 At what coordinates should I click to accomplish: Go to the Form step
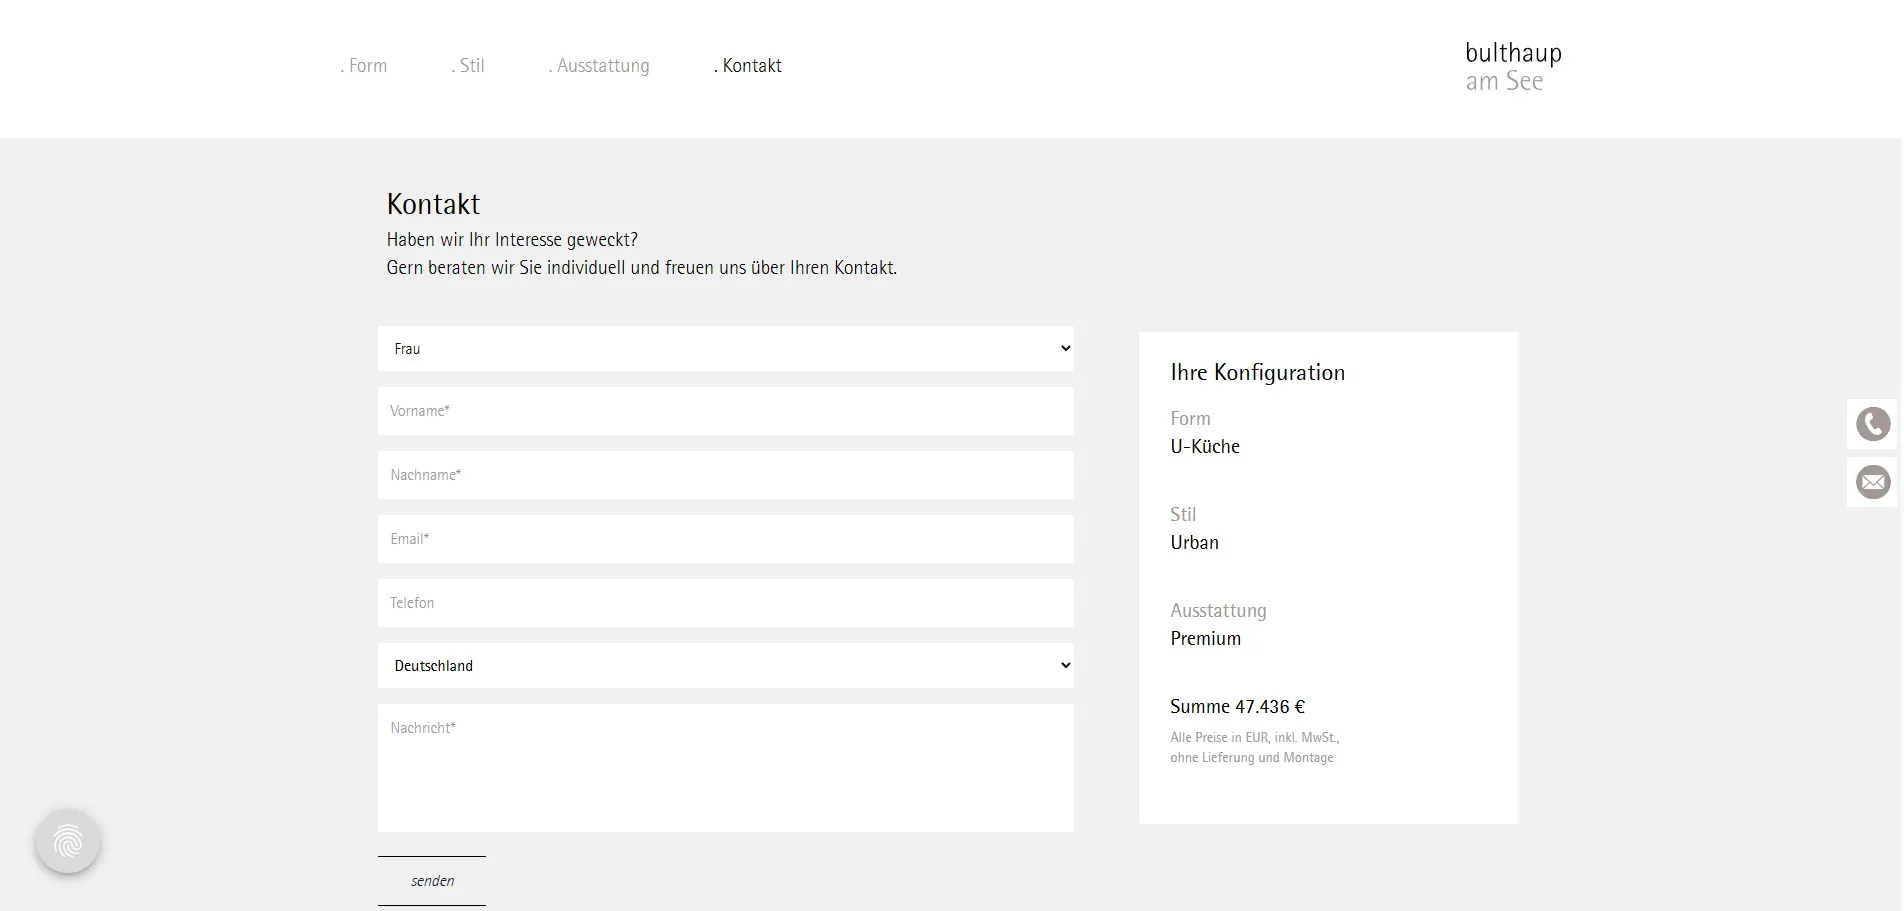(x=364, y=66)
